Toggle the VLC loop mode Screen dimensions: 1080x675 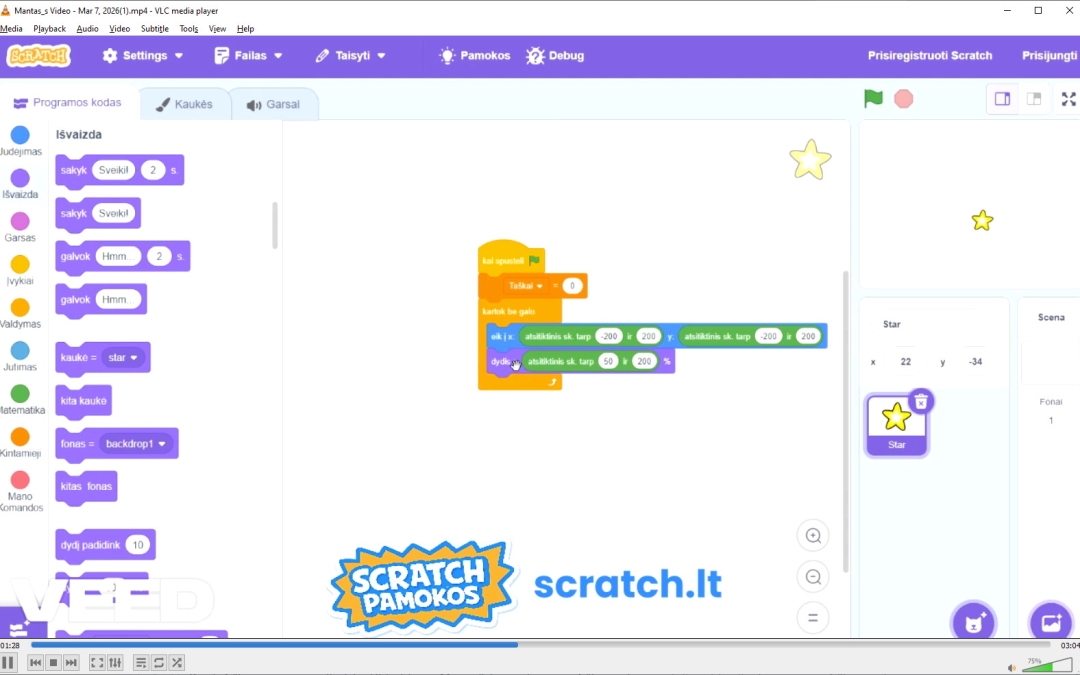(158, 663)
